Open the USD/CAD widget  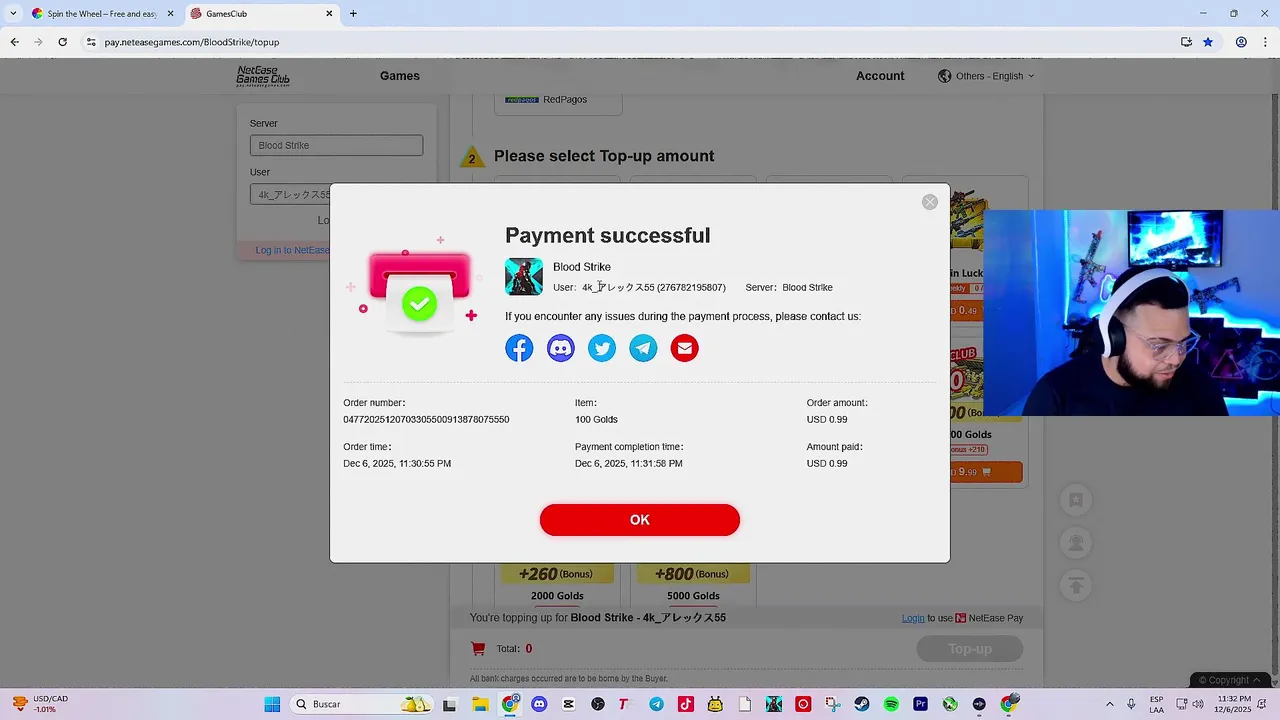click(x=38, y=704)
